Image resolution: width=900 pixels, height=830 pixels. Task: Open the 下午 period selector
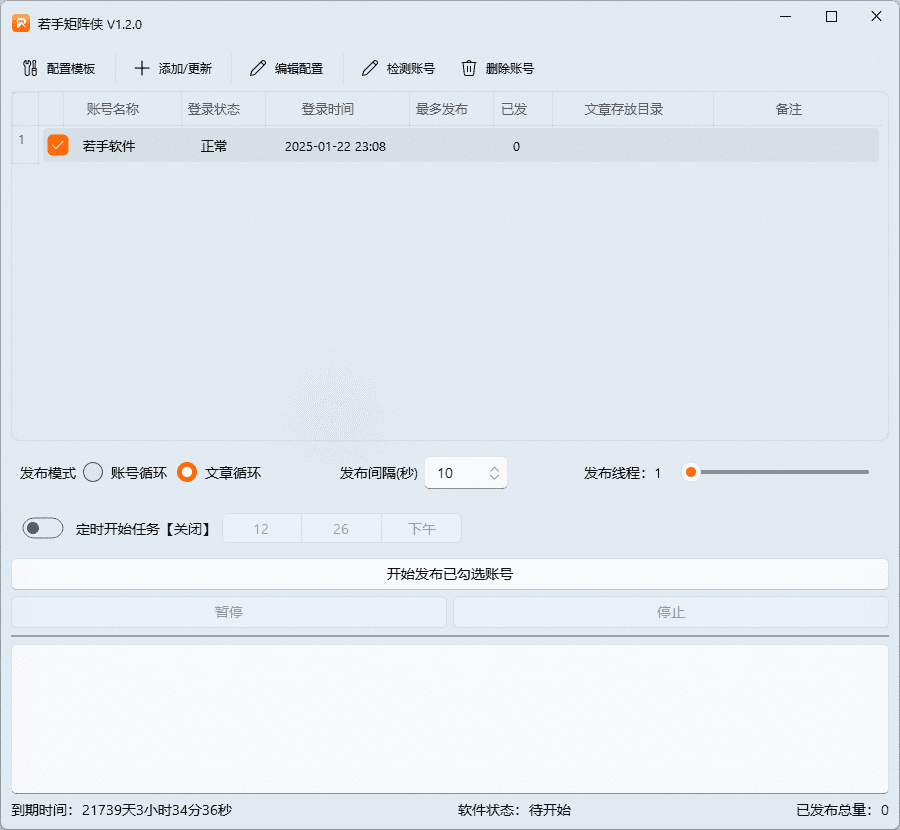coord(421,527)
